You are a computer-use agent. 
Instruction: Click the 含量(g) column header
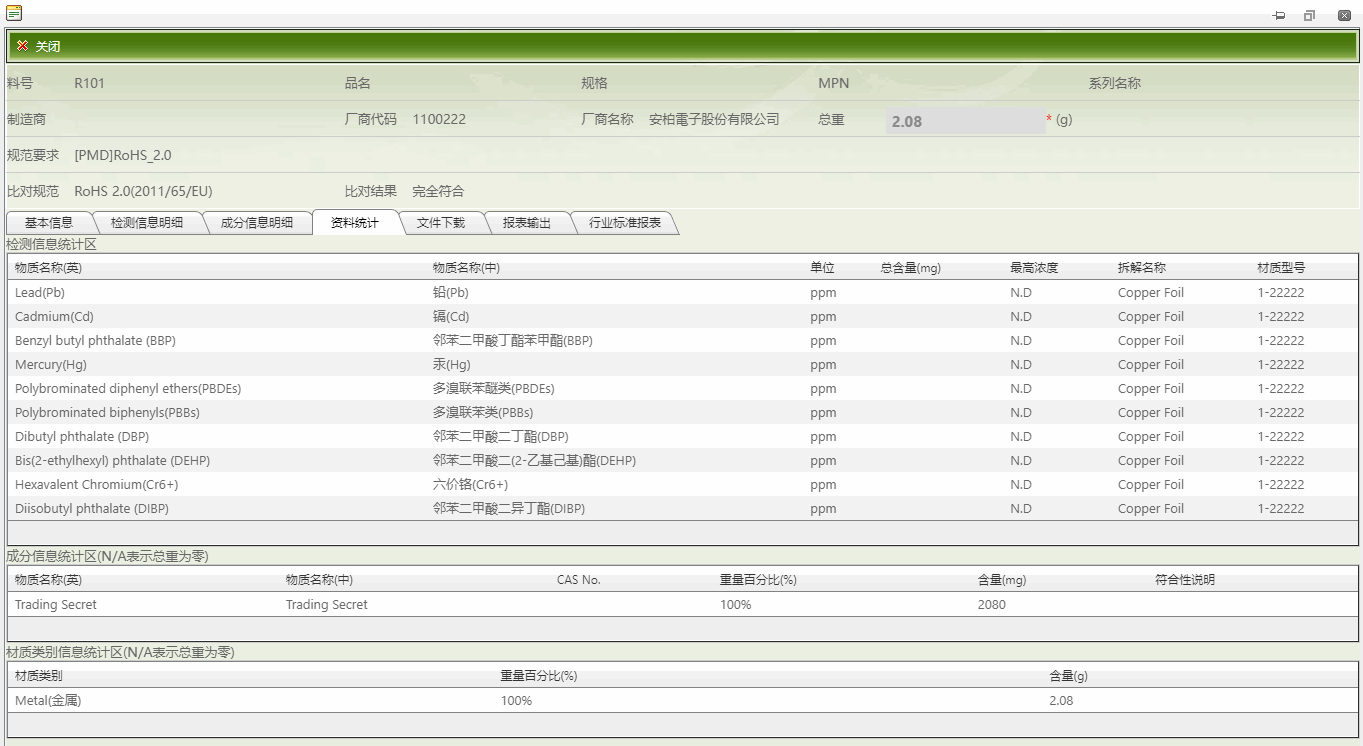pos(1069,676)
